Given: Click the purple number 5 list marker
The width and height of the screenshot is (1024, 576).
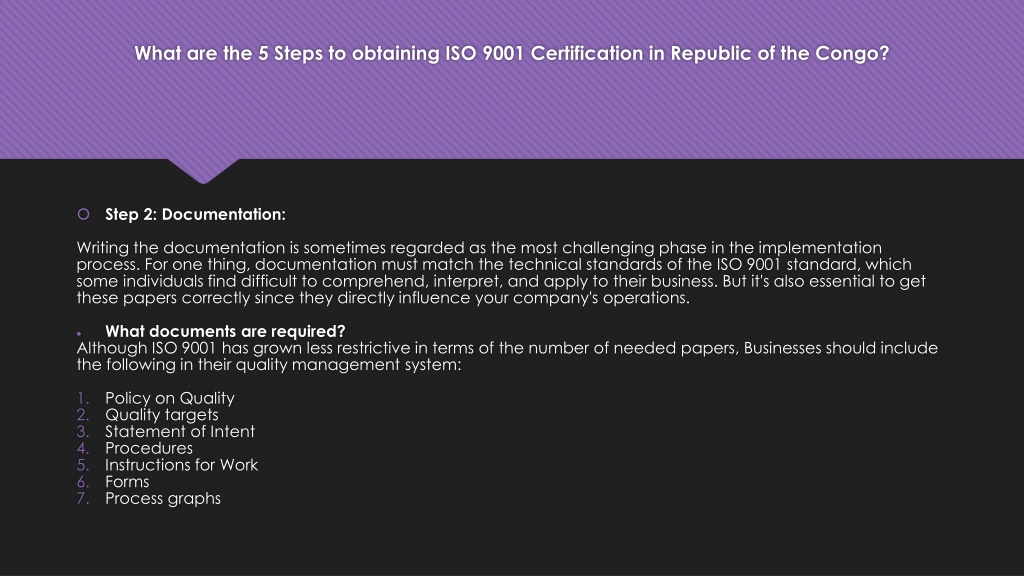Looking at the screenshot, I should pos(82,465).
